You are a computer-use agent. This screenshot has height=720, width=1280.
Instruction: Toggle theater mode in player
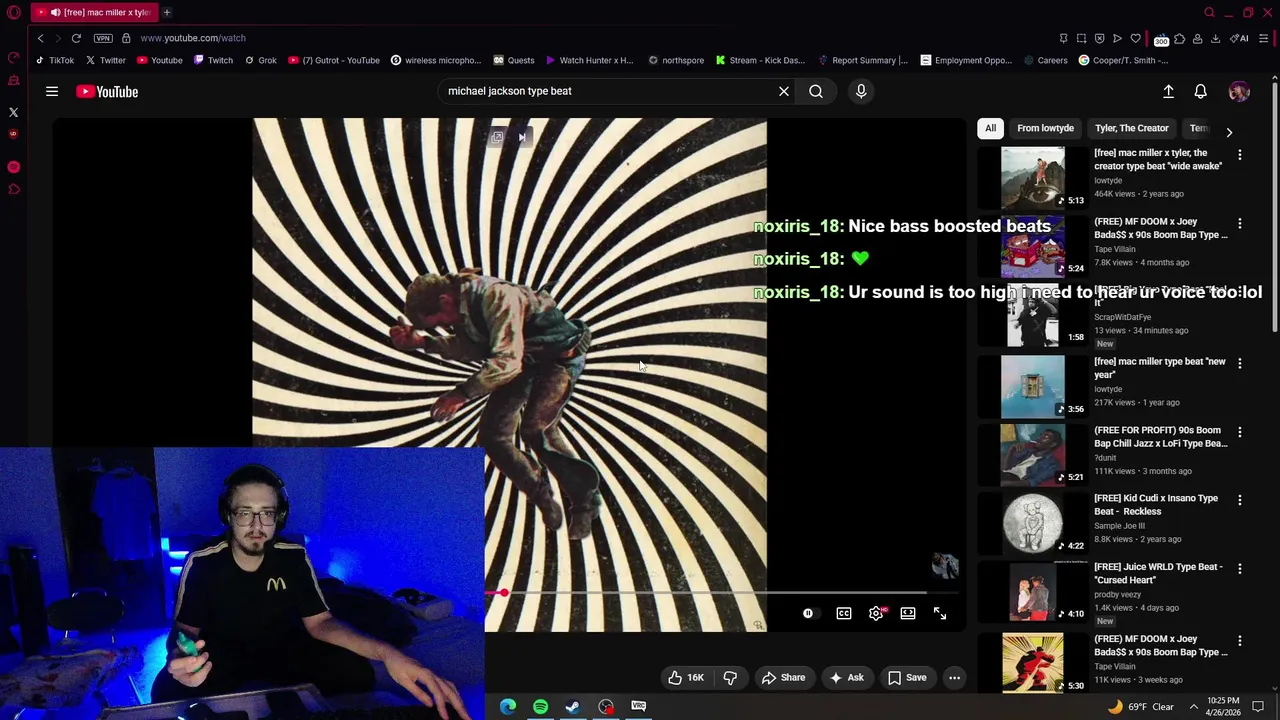pyautogui.click(x=908, y=613)
